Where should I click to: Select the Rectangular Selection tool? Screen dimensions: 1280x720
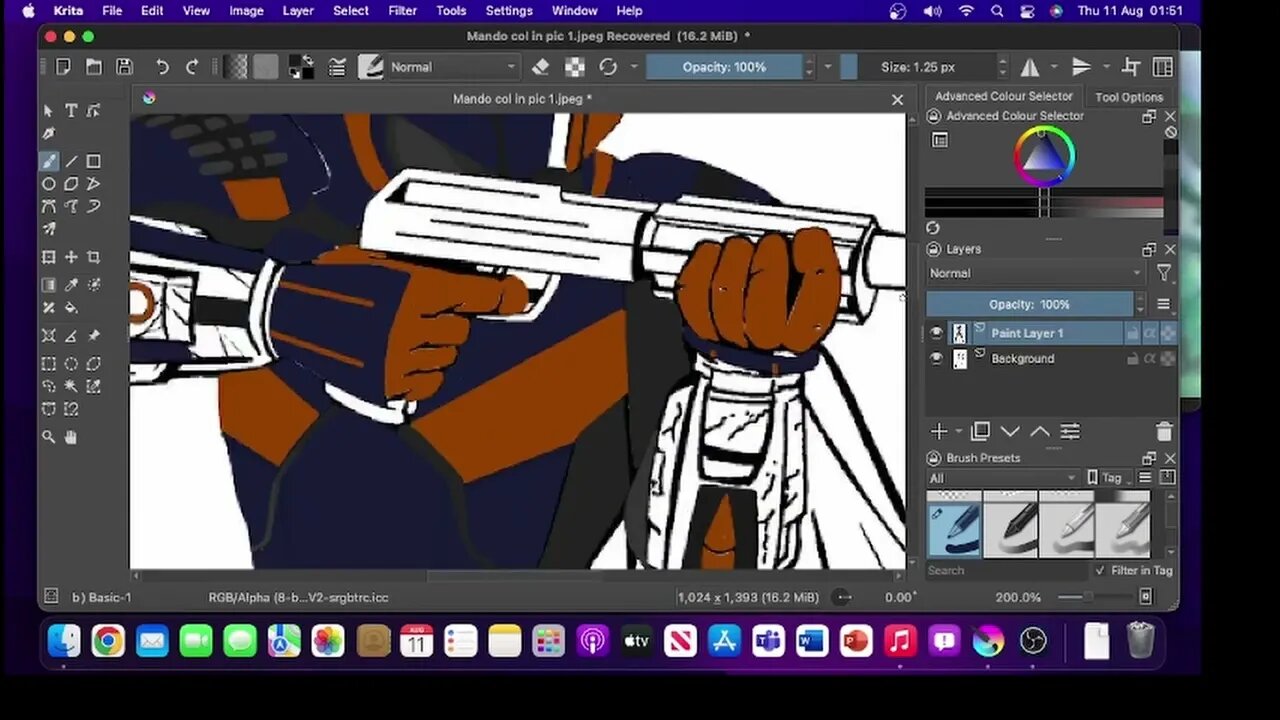click(x=48, y=364)
